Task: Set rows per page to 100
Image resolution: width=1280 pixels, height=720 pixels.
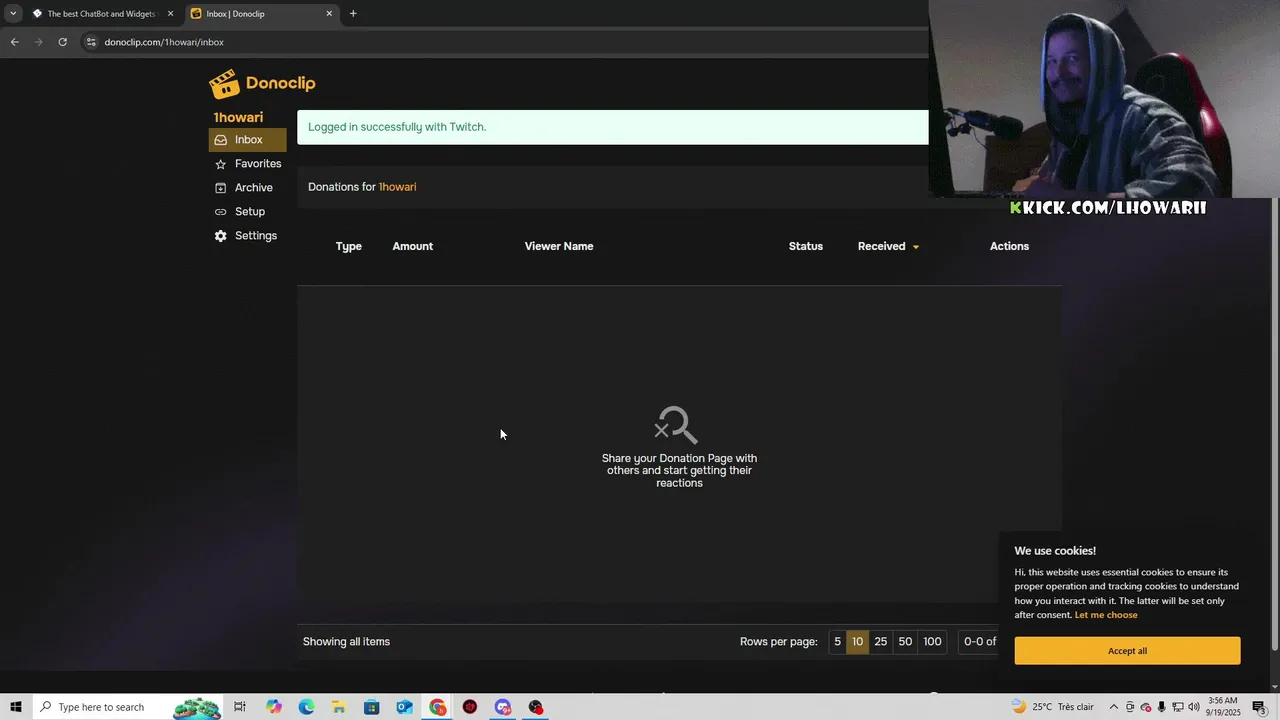Action: 932,642
